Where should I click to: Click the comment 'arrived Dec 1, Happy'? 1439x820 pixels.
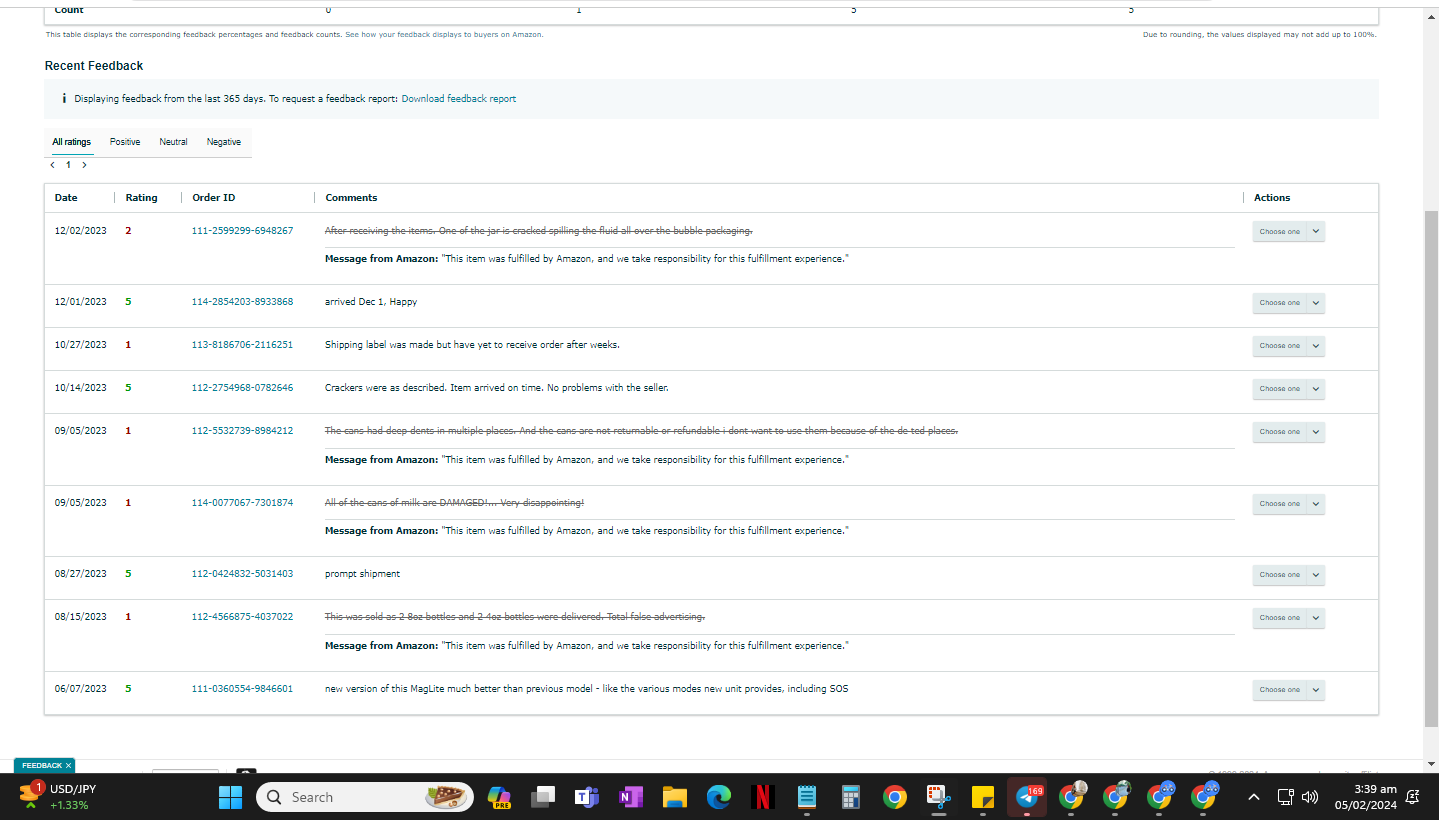coord(371,301)
